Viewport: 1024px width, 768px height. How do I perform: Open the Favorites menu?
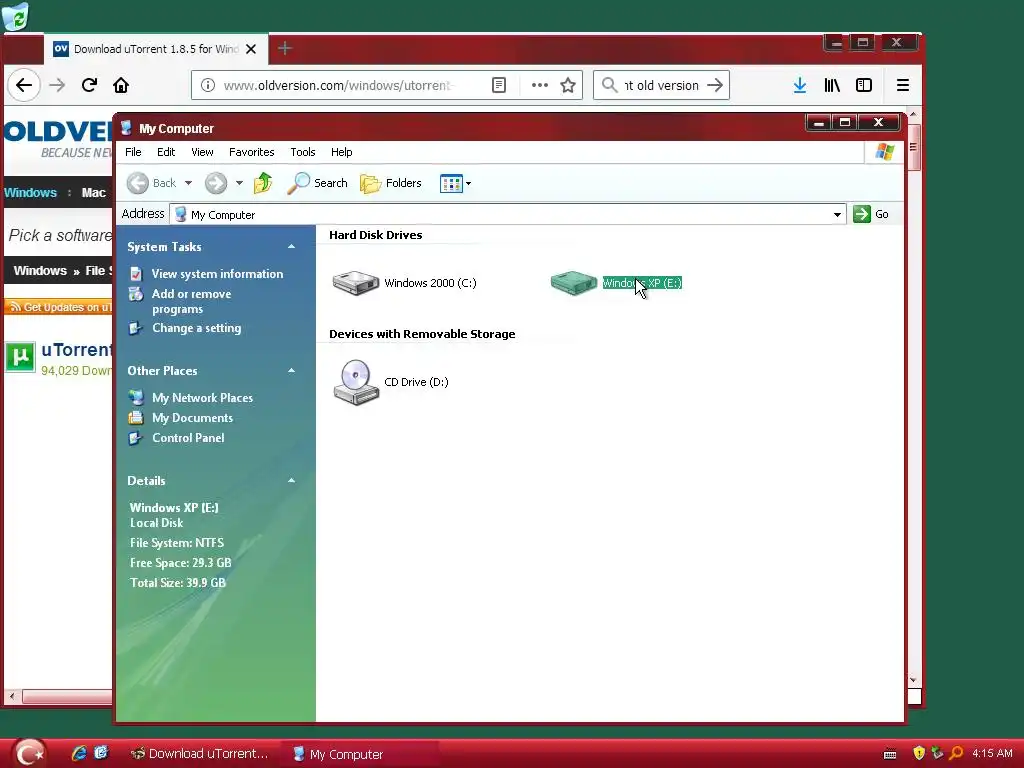(251, 152)
